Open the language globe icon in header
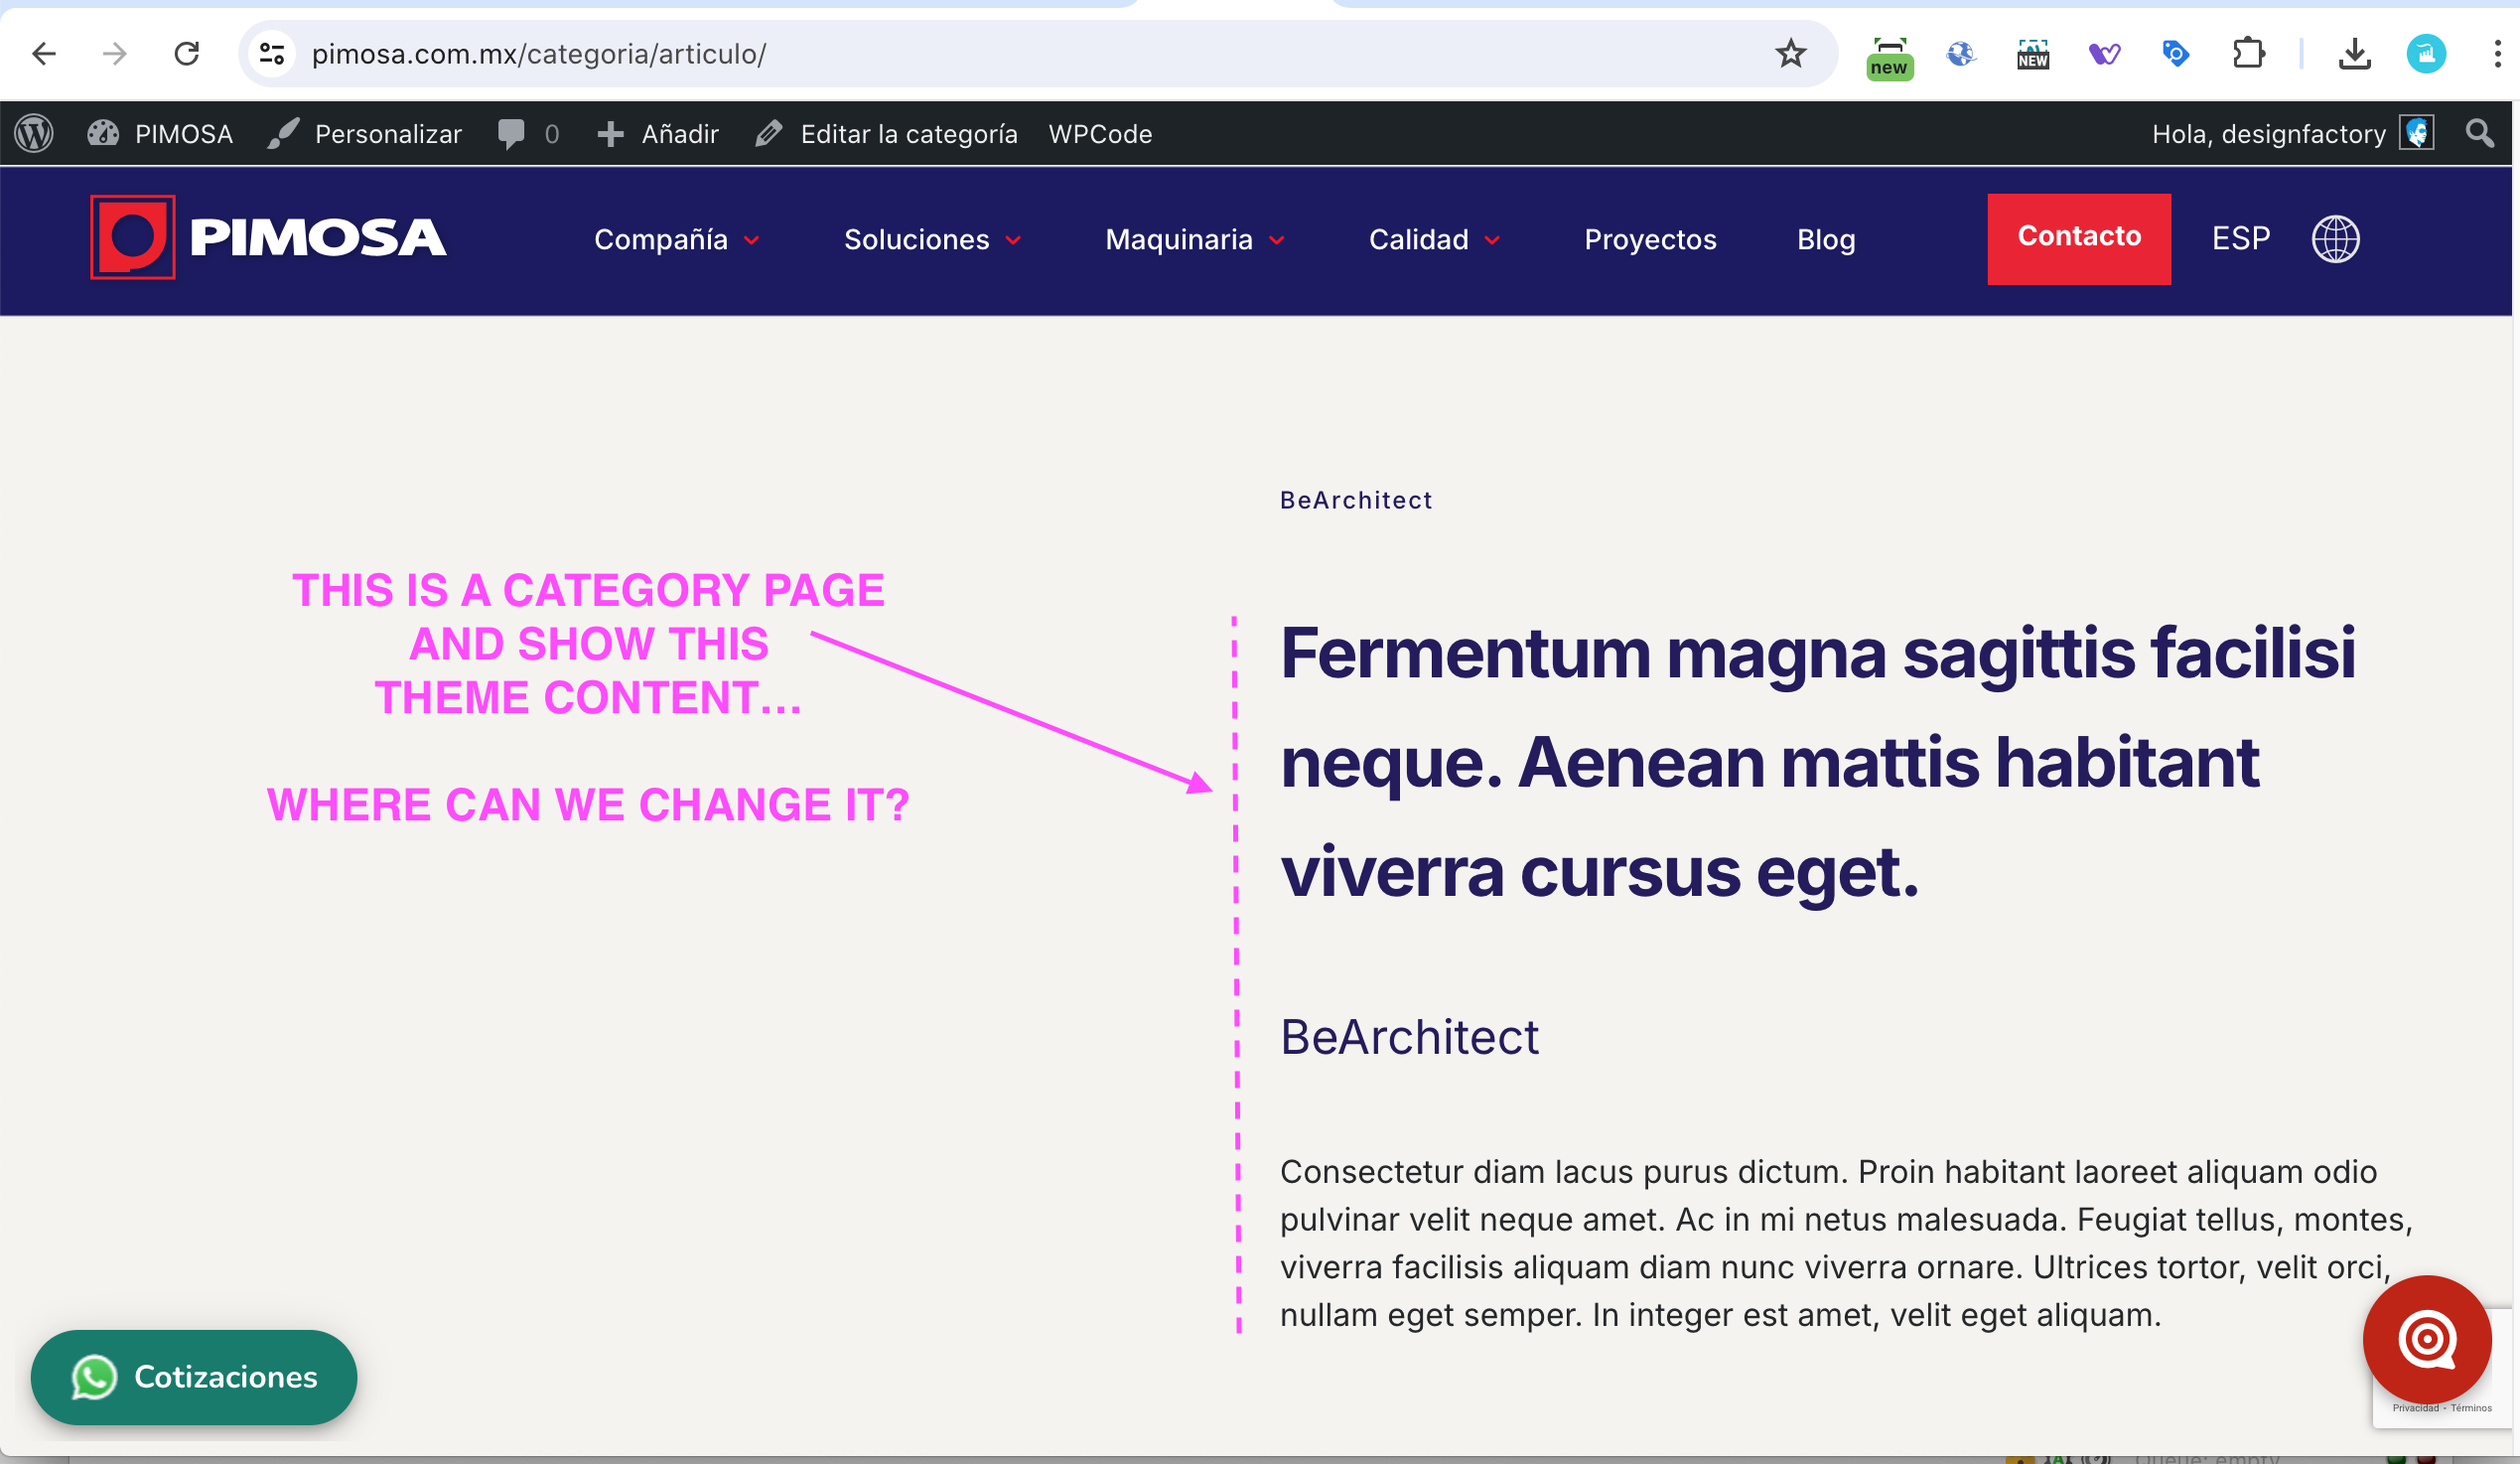This screenshot has height=1464, width=2520. point(2336,239)
